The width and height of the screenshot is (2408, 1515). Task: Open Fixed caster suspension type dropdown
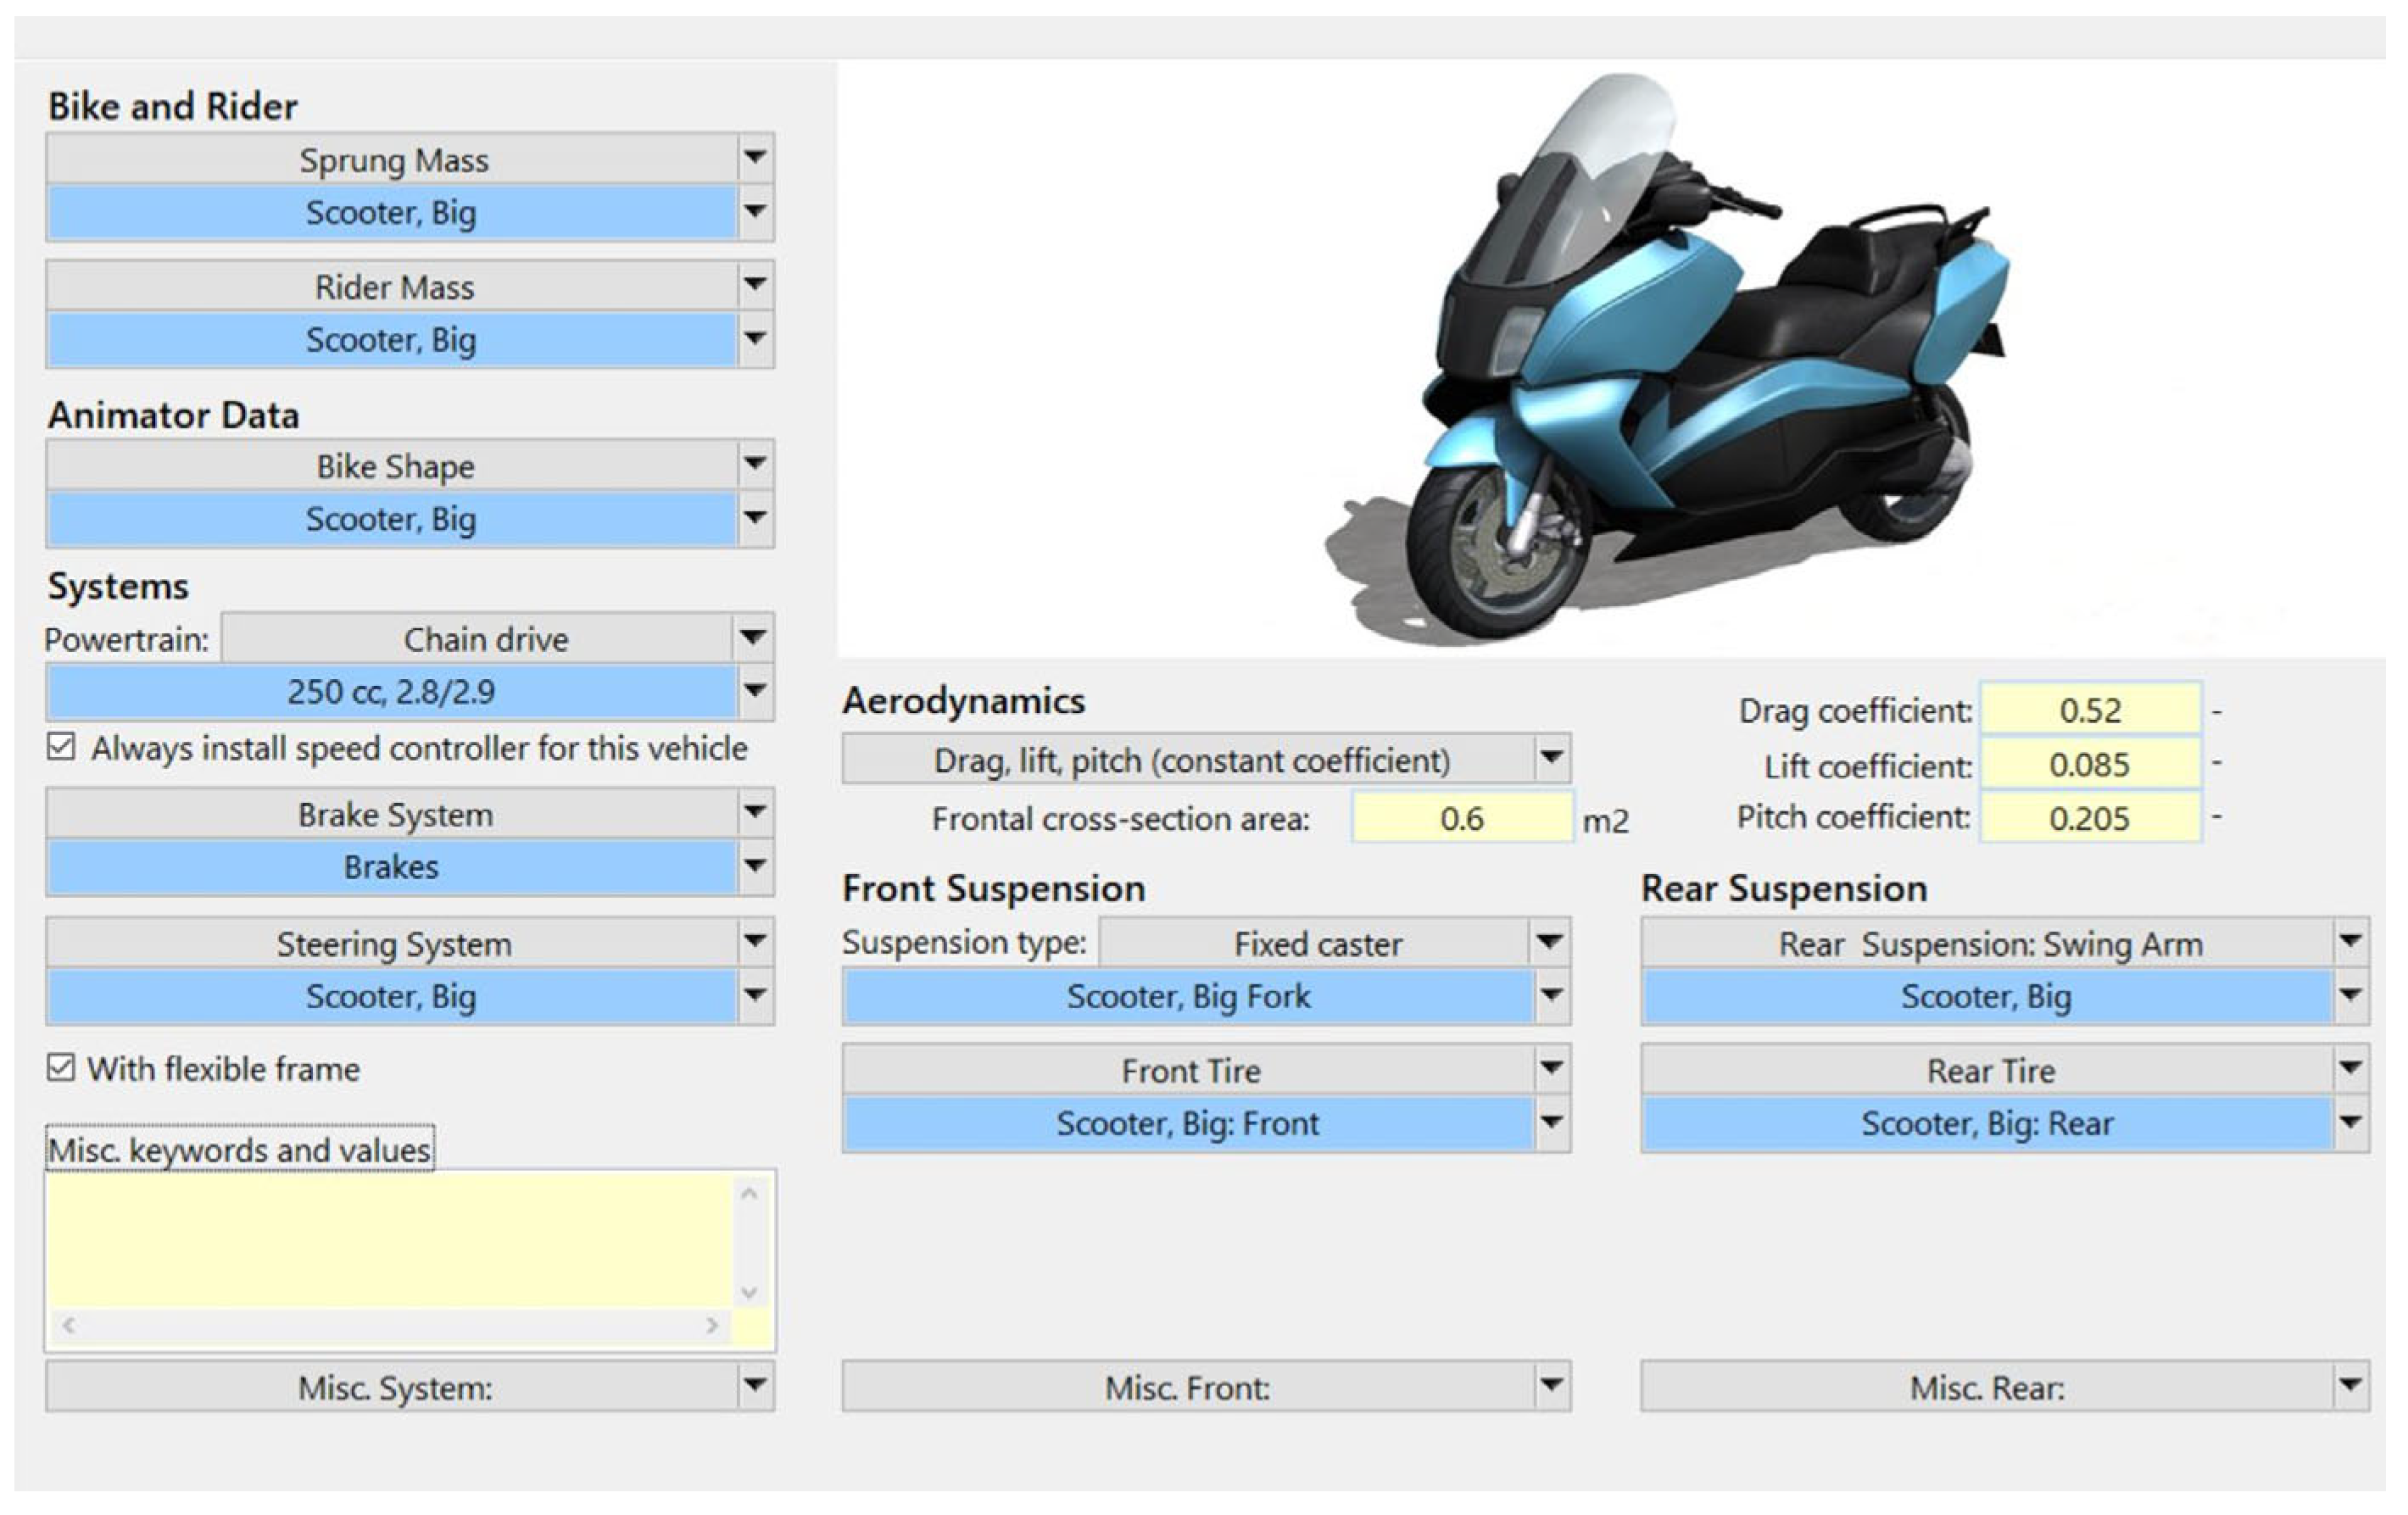point(1549,942)
